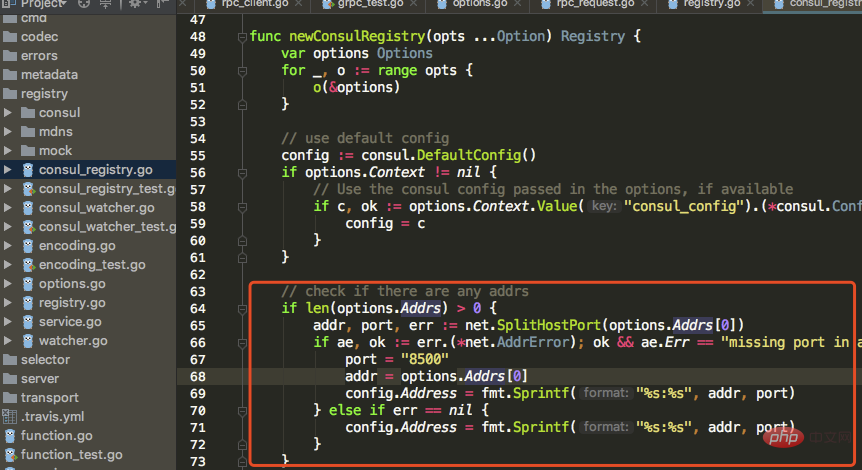This screenshot has height=470, width=862.
Task: Click the "8500" string on line 67
Action: click(x=424, y=359)
